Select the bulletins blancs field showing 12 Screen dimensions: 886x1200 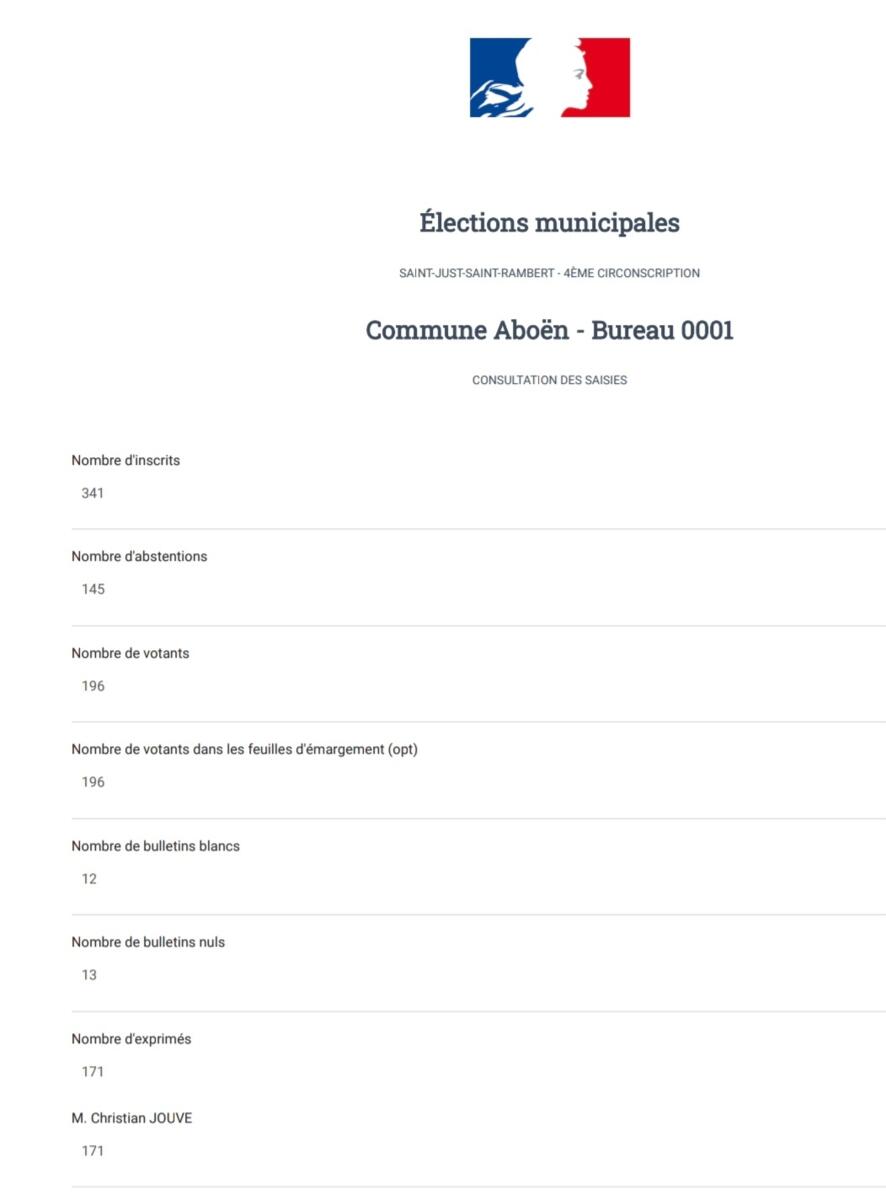pyautogui.click(x=89, y=879)
